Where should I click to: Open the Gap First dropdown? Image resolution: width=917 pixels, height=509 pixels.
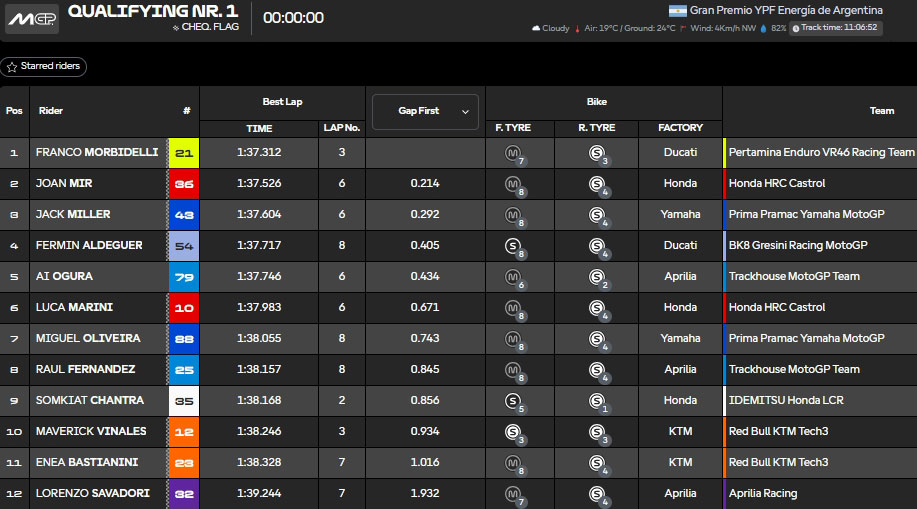425,111
